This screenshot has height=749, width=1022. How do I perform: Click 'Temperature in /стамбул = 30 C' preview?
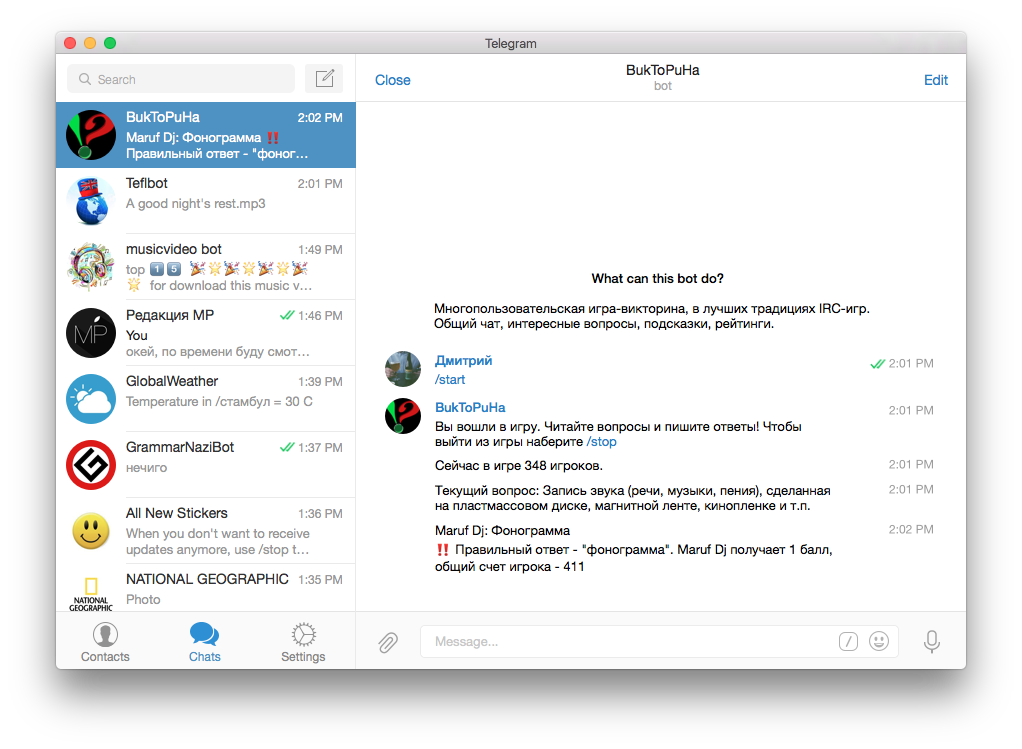click(219, 402)
